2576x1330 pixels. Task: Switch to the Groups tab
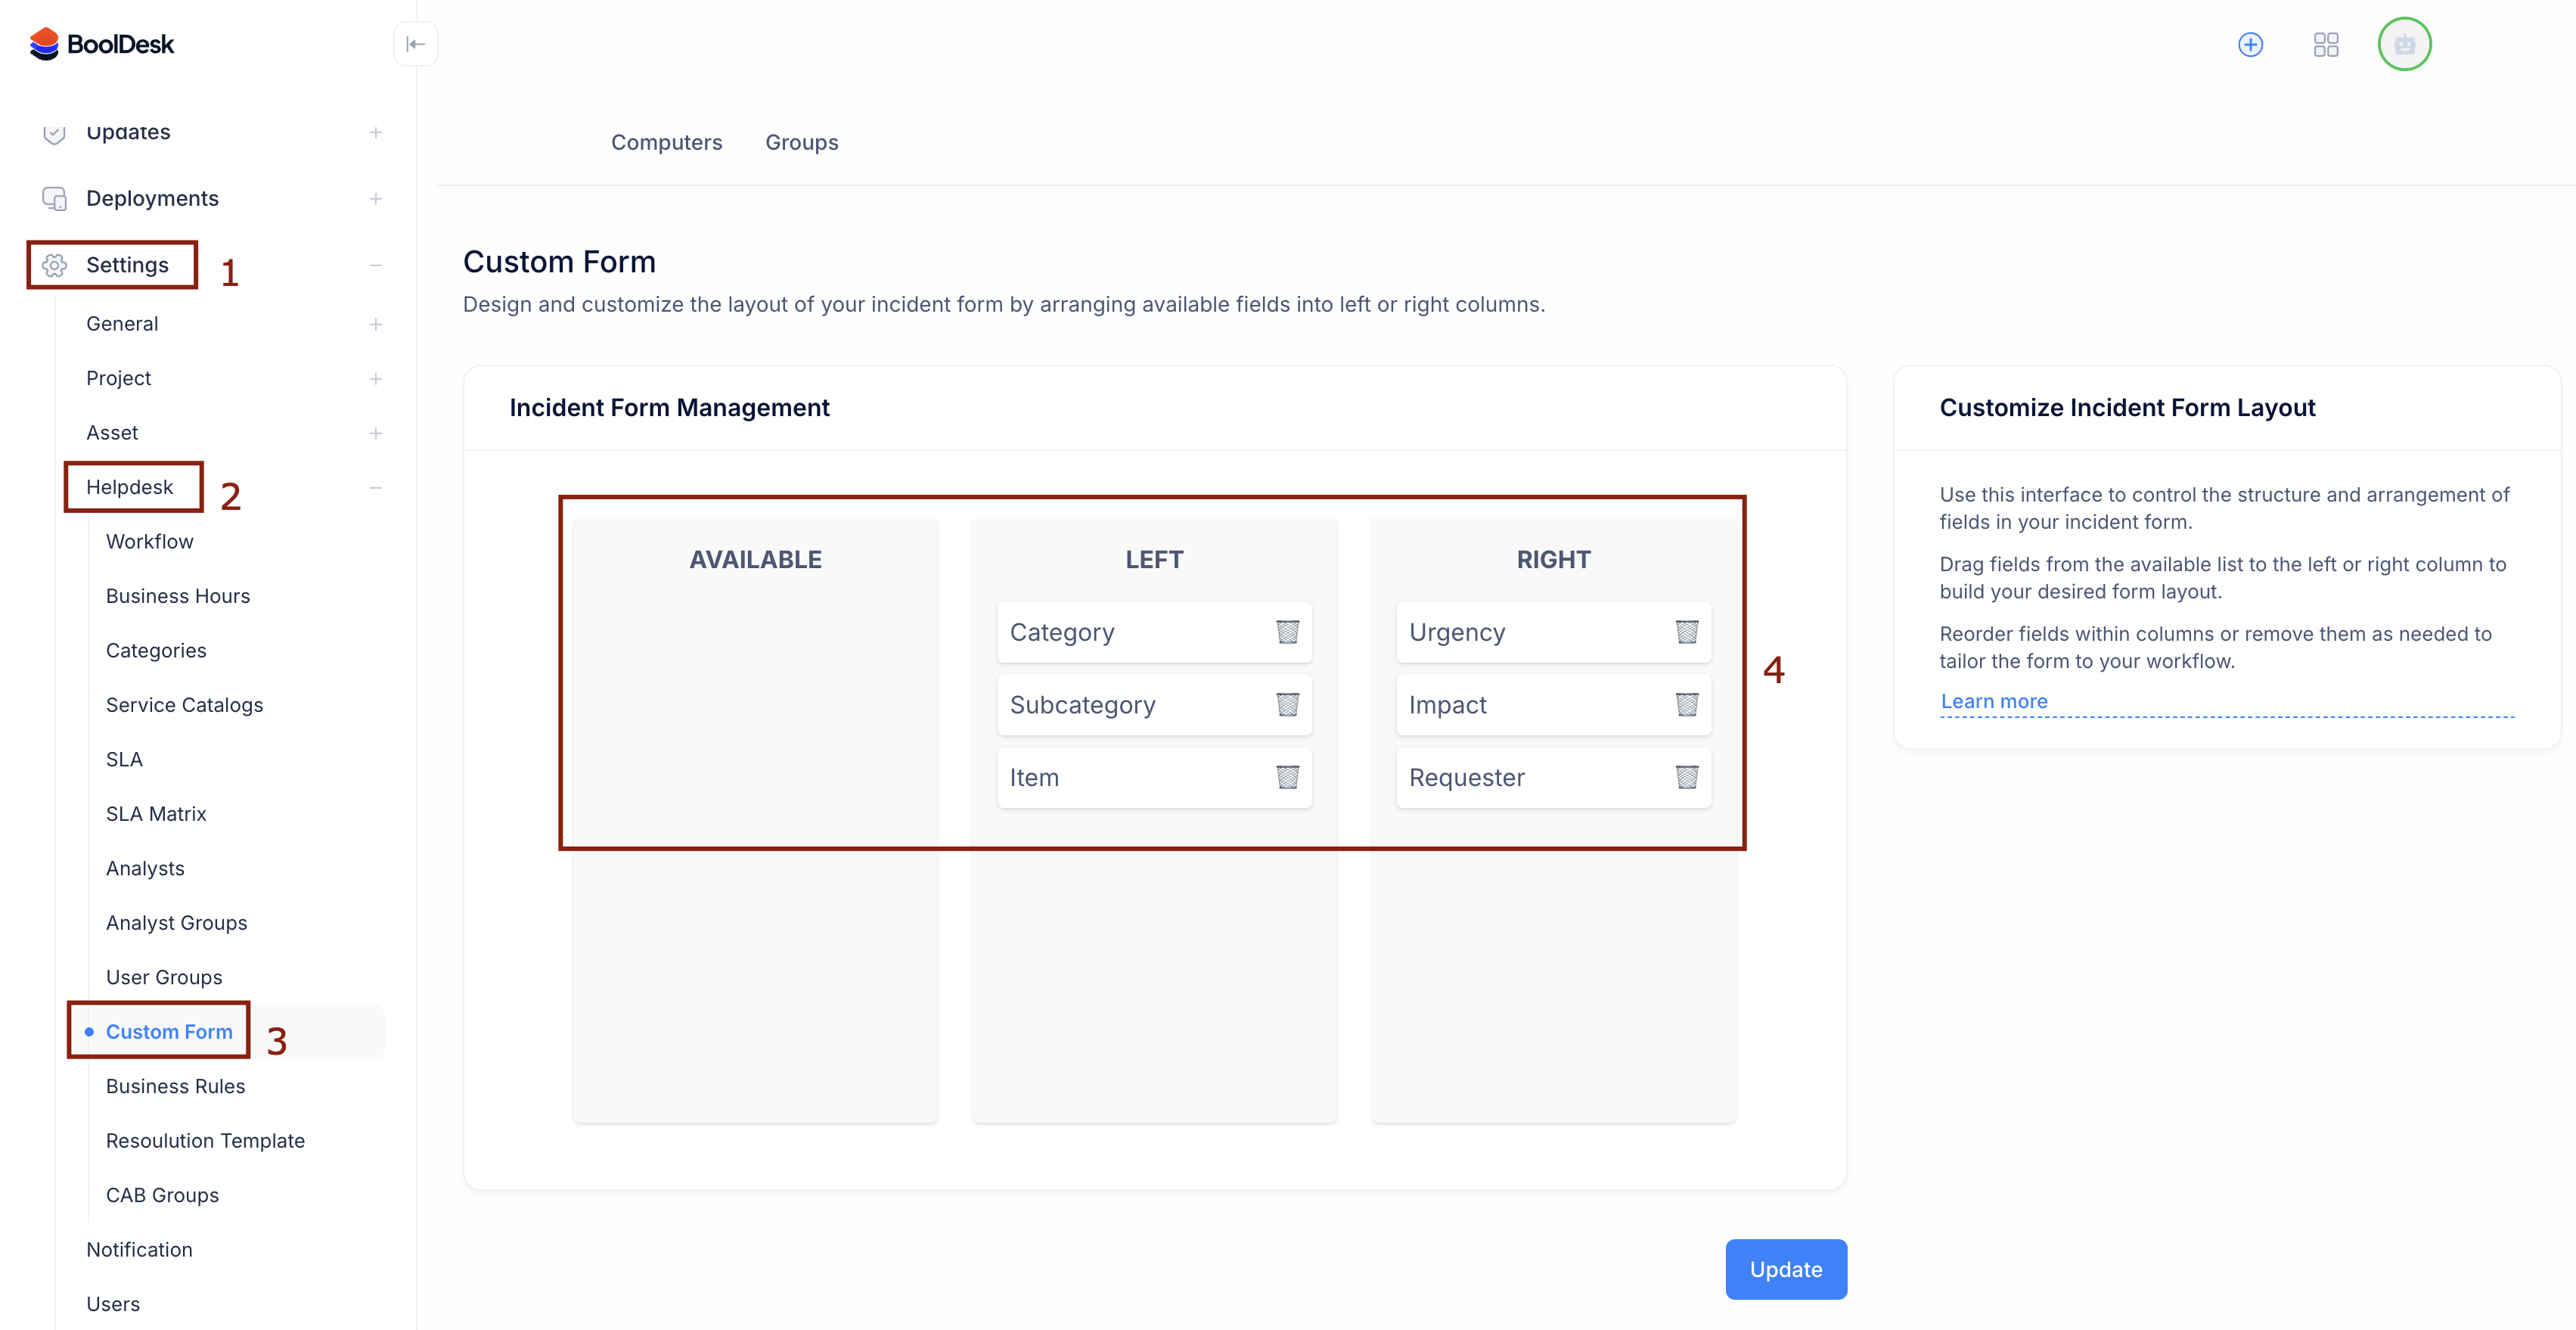click(x=801, y=142)
